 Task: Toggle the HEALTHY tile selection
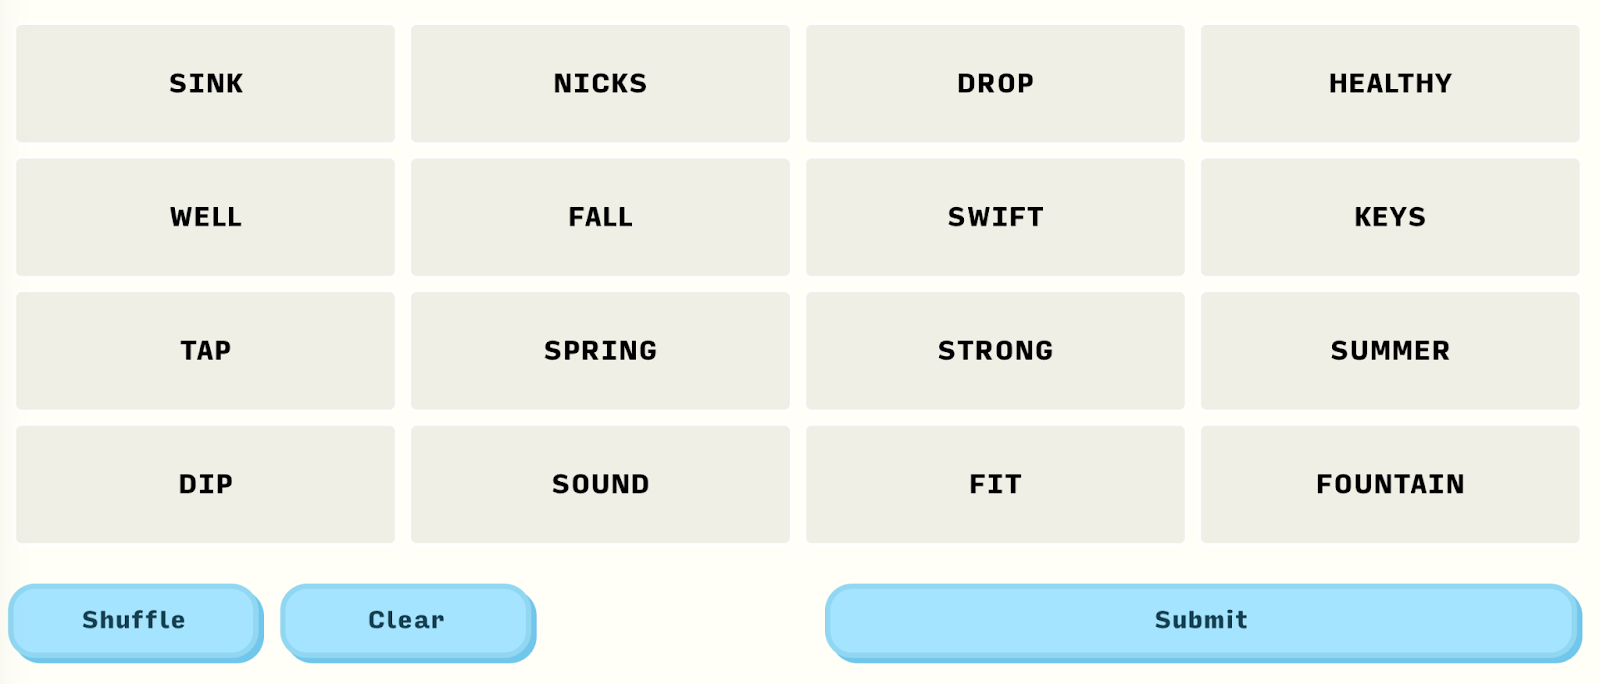[1390, 84]
